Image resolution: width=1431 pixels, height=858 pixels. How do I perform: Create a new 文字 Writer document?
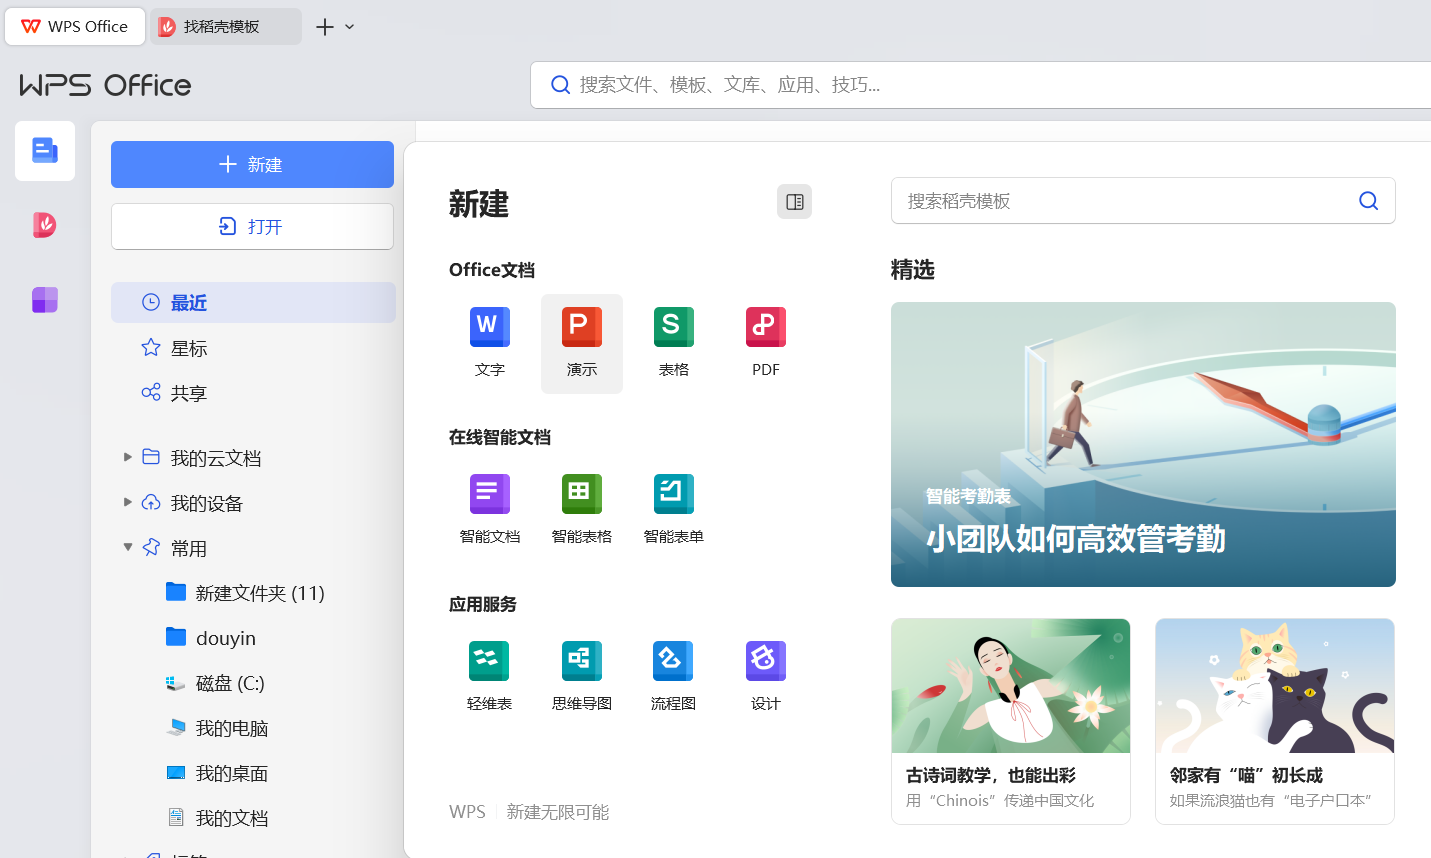[x=490, y=343]
